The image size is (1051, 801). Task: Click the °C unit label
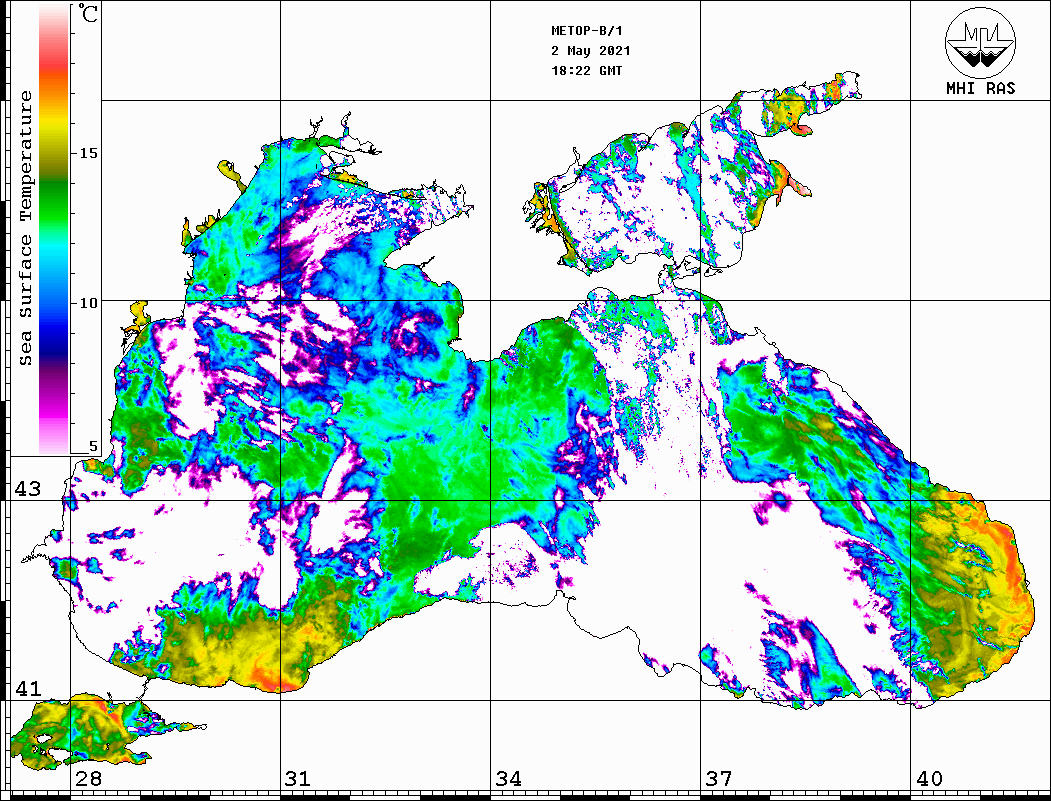87,13
